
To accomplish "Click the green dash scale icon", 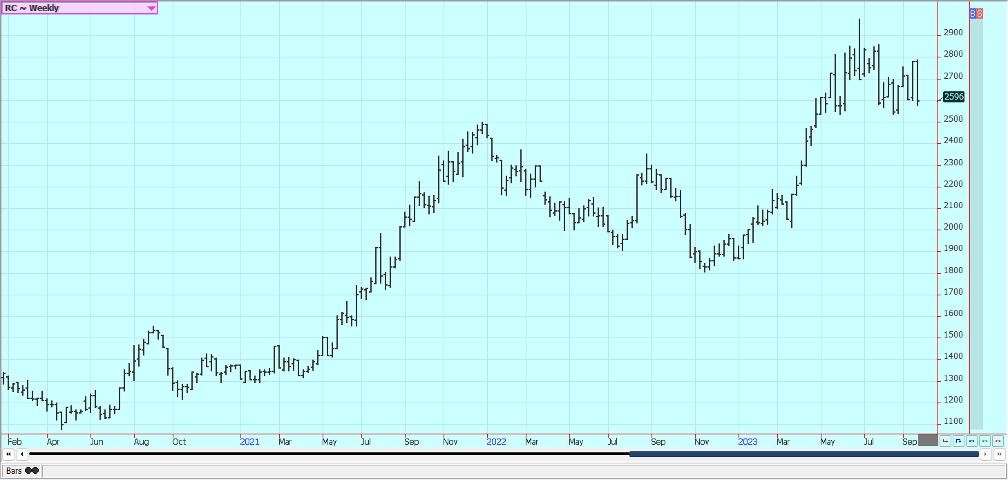I will tap(985, 441).
